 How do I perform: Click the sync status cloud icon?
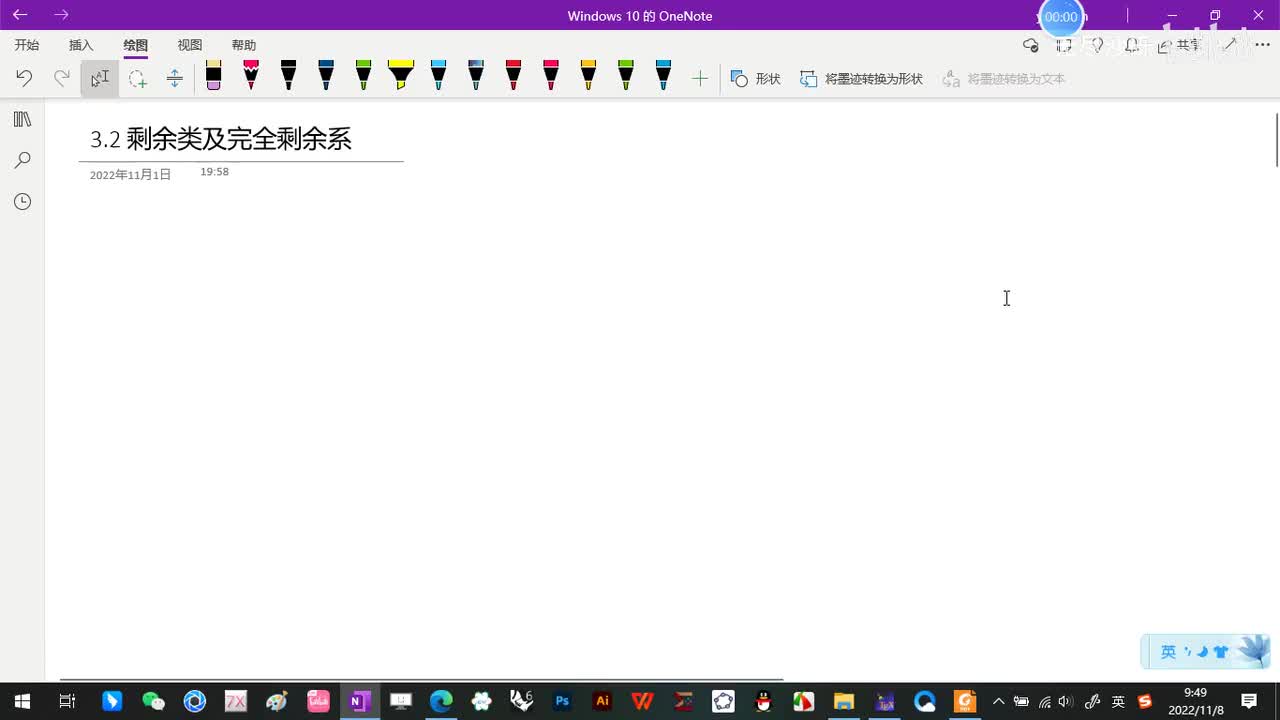[x=1031, y=45]
